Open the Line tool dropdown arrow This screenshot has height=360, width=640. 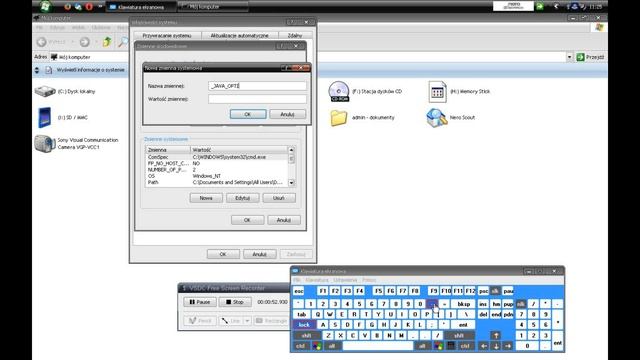click(247, 321)
